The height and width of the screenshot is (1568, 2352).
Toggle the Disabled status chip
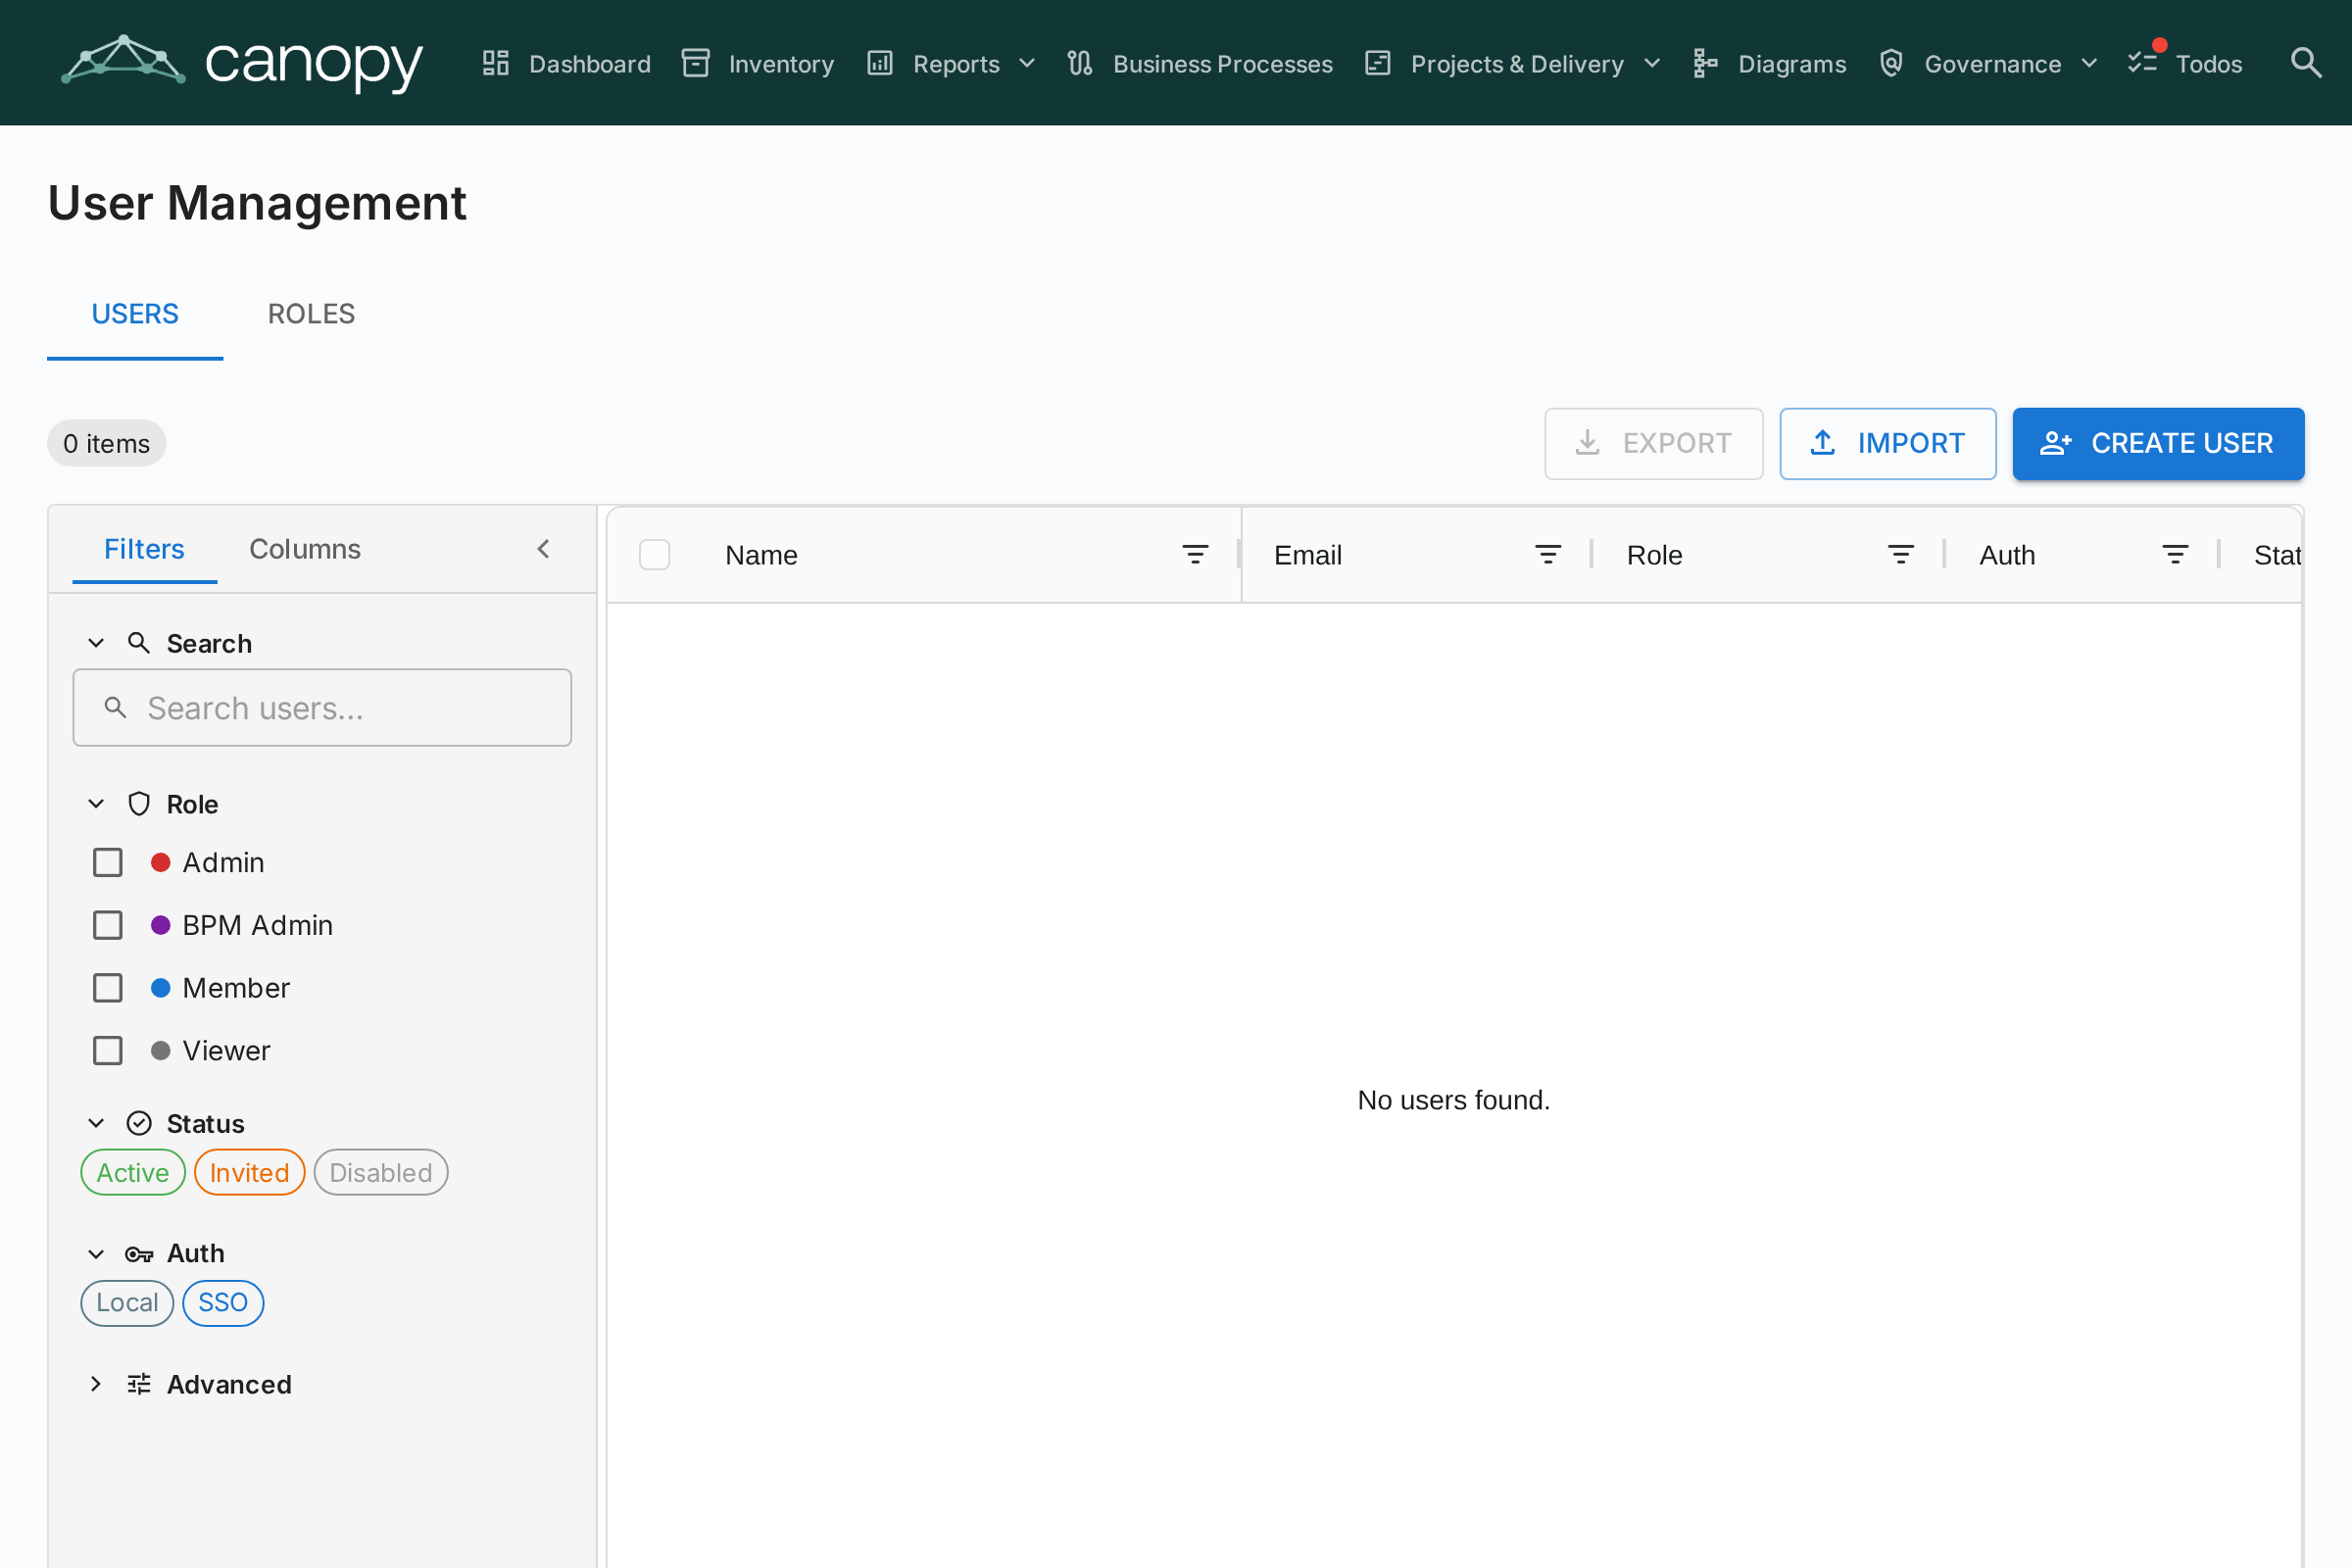[x=381, y=1172]
